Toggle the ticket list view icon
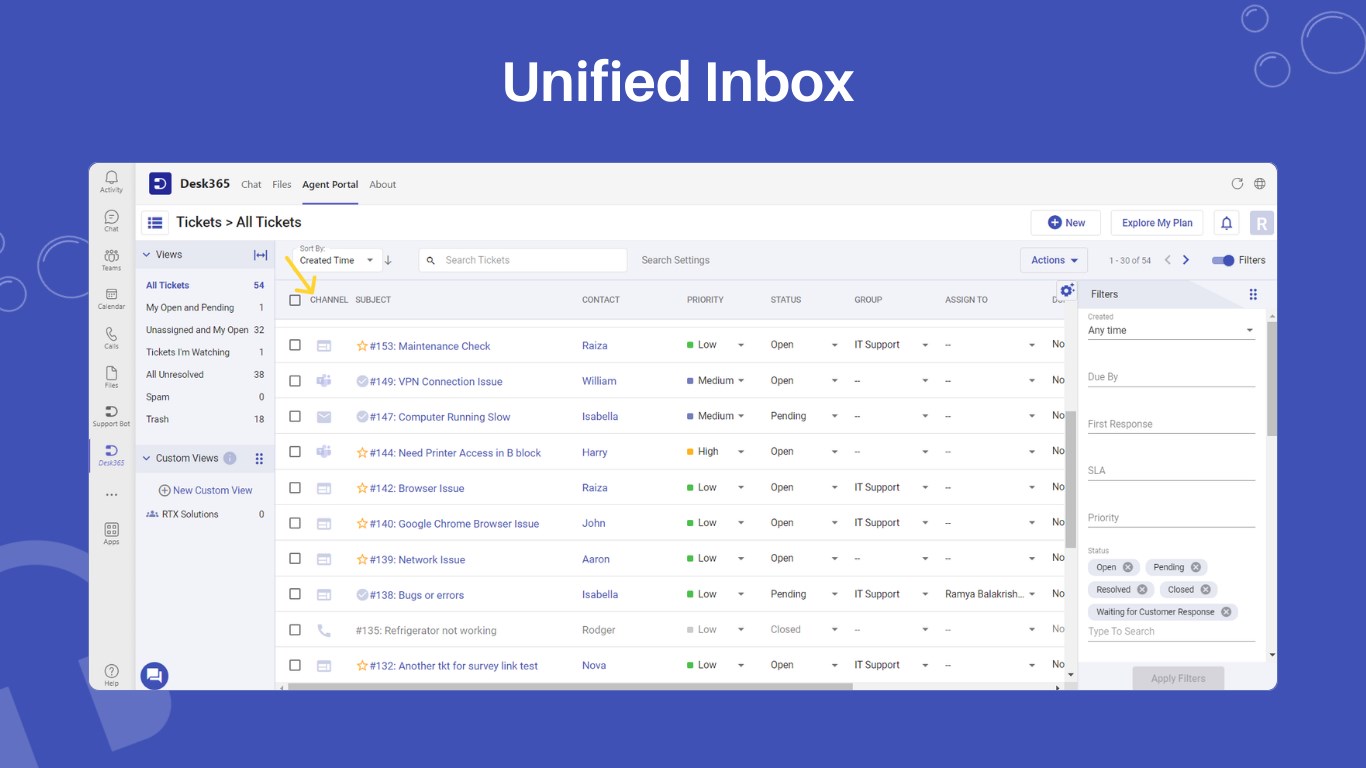The height and width of the screenshot is (768, 1366). (155, 223)
